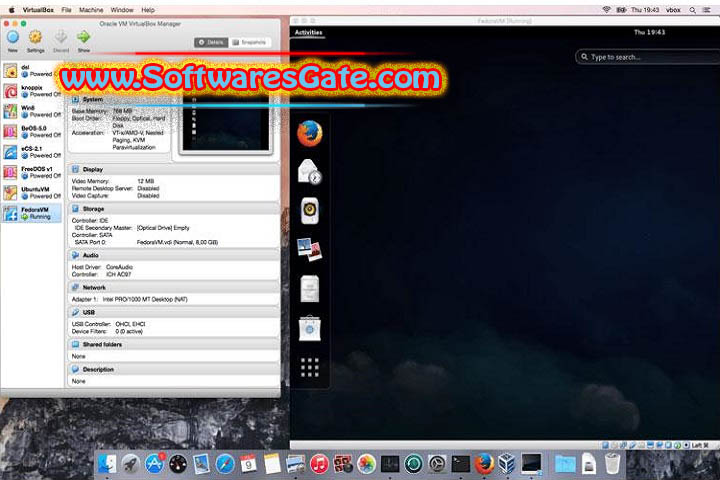Open Time Machine from the Dock
The width and height of the screenshot is (720, 480).
[x=413, y=464]
